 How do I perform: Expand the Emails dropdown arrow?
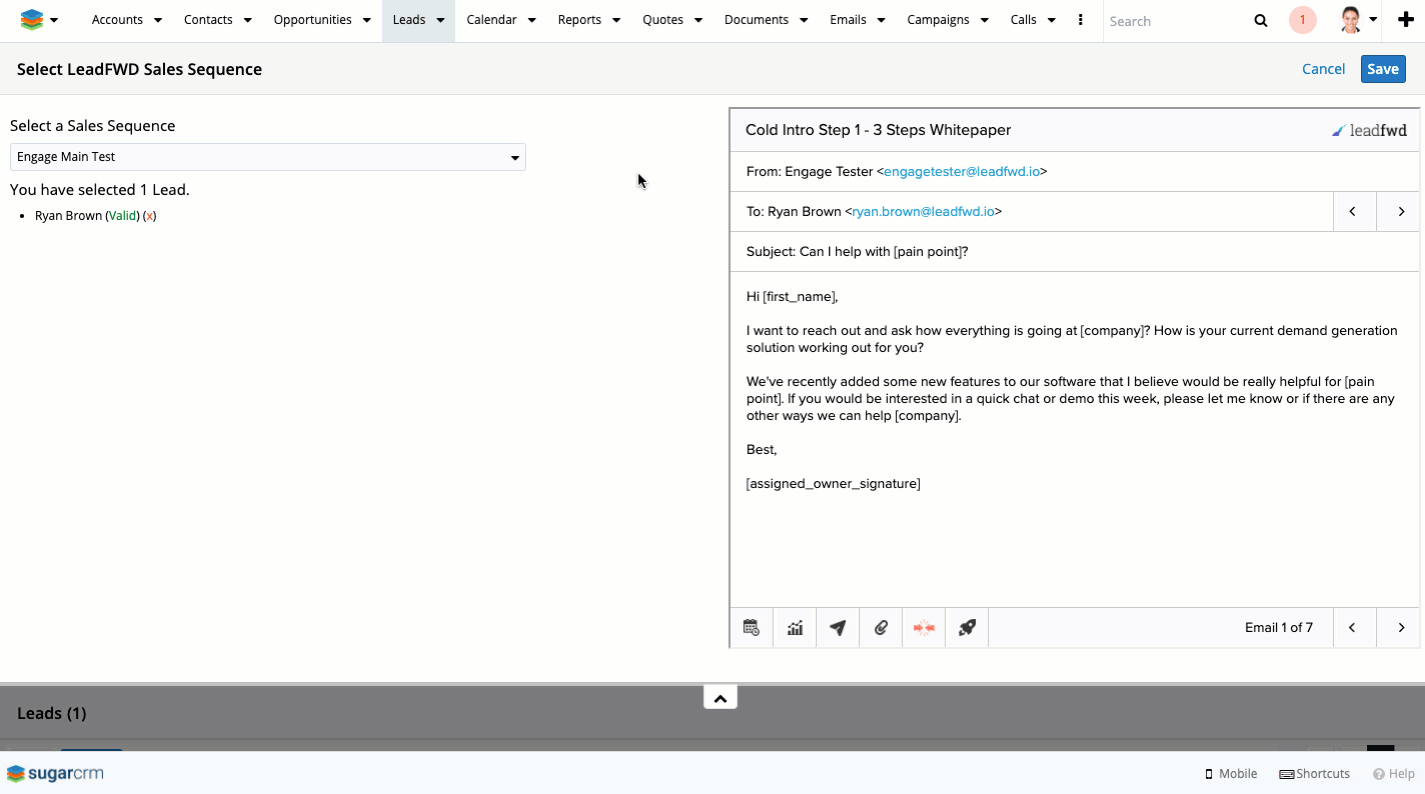pyautogui.click(x=881, y=20)
